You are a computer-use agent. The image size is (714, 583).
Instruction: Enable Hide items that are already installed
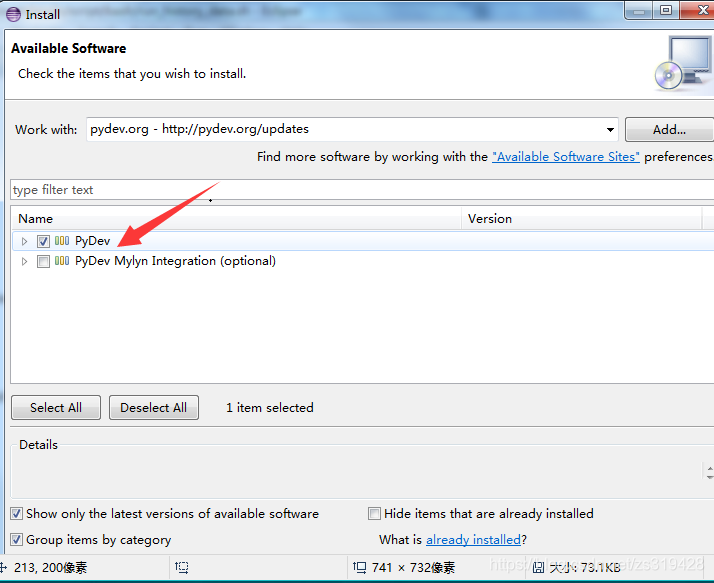tap(374, 514)
